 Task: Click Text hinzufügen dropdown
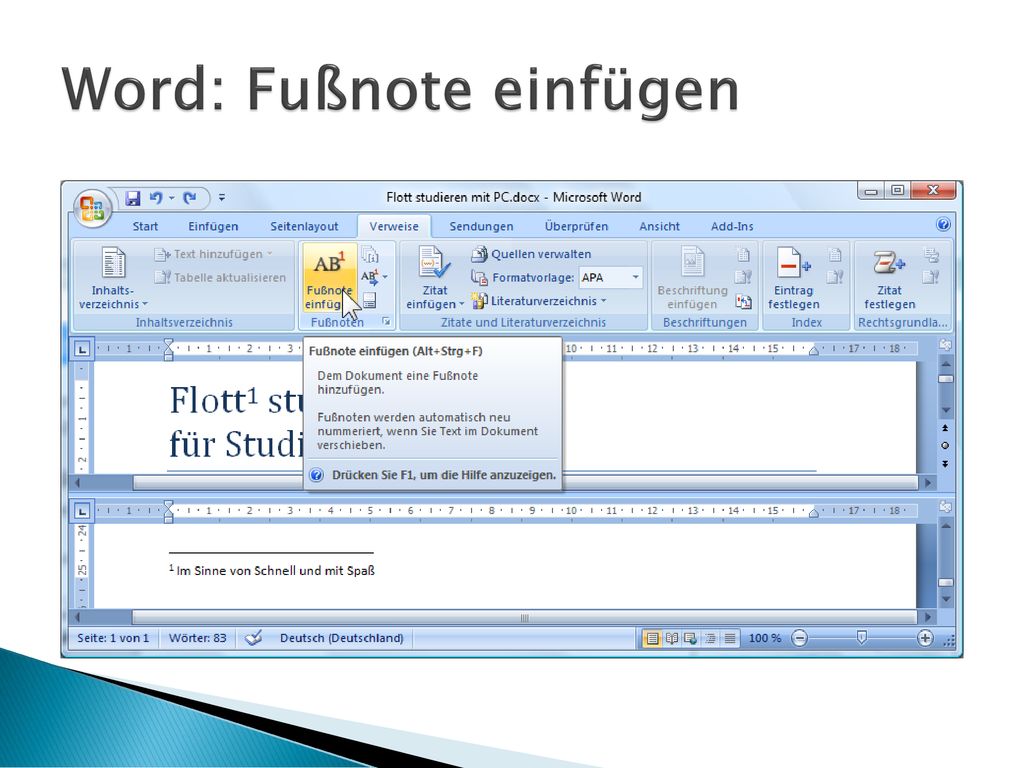click(214, 254)
